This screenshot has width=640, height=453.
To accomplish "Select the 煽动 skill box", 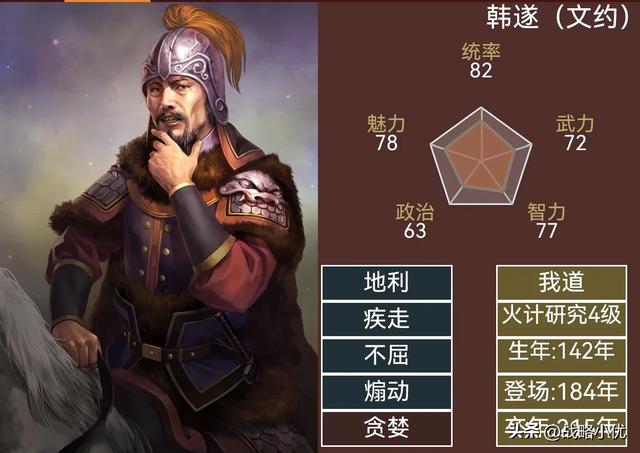I will coord(387,392).
